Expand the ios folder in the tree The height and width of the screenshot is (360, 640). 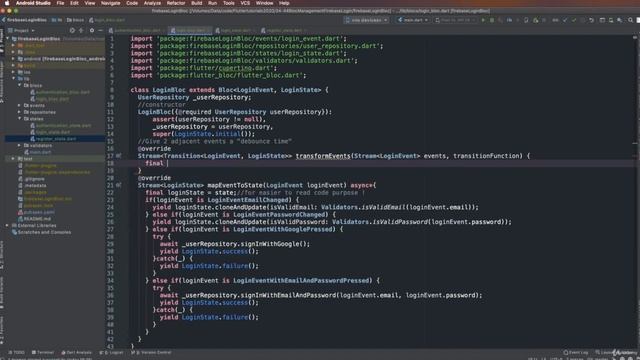[13, 72]
